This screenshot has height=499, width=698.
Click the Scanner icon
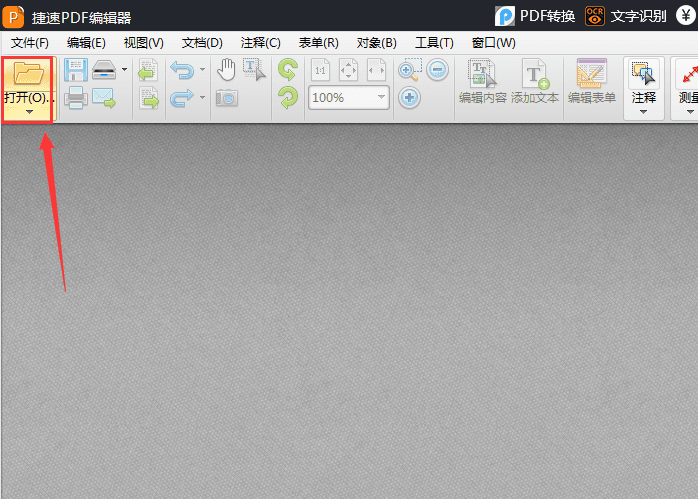[x=104, y=70]
